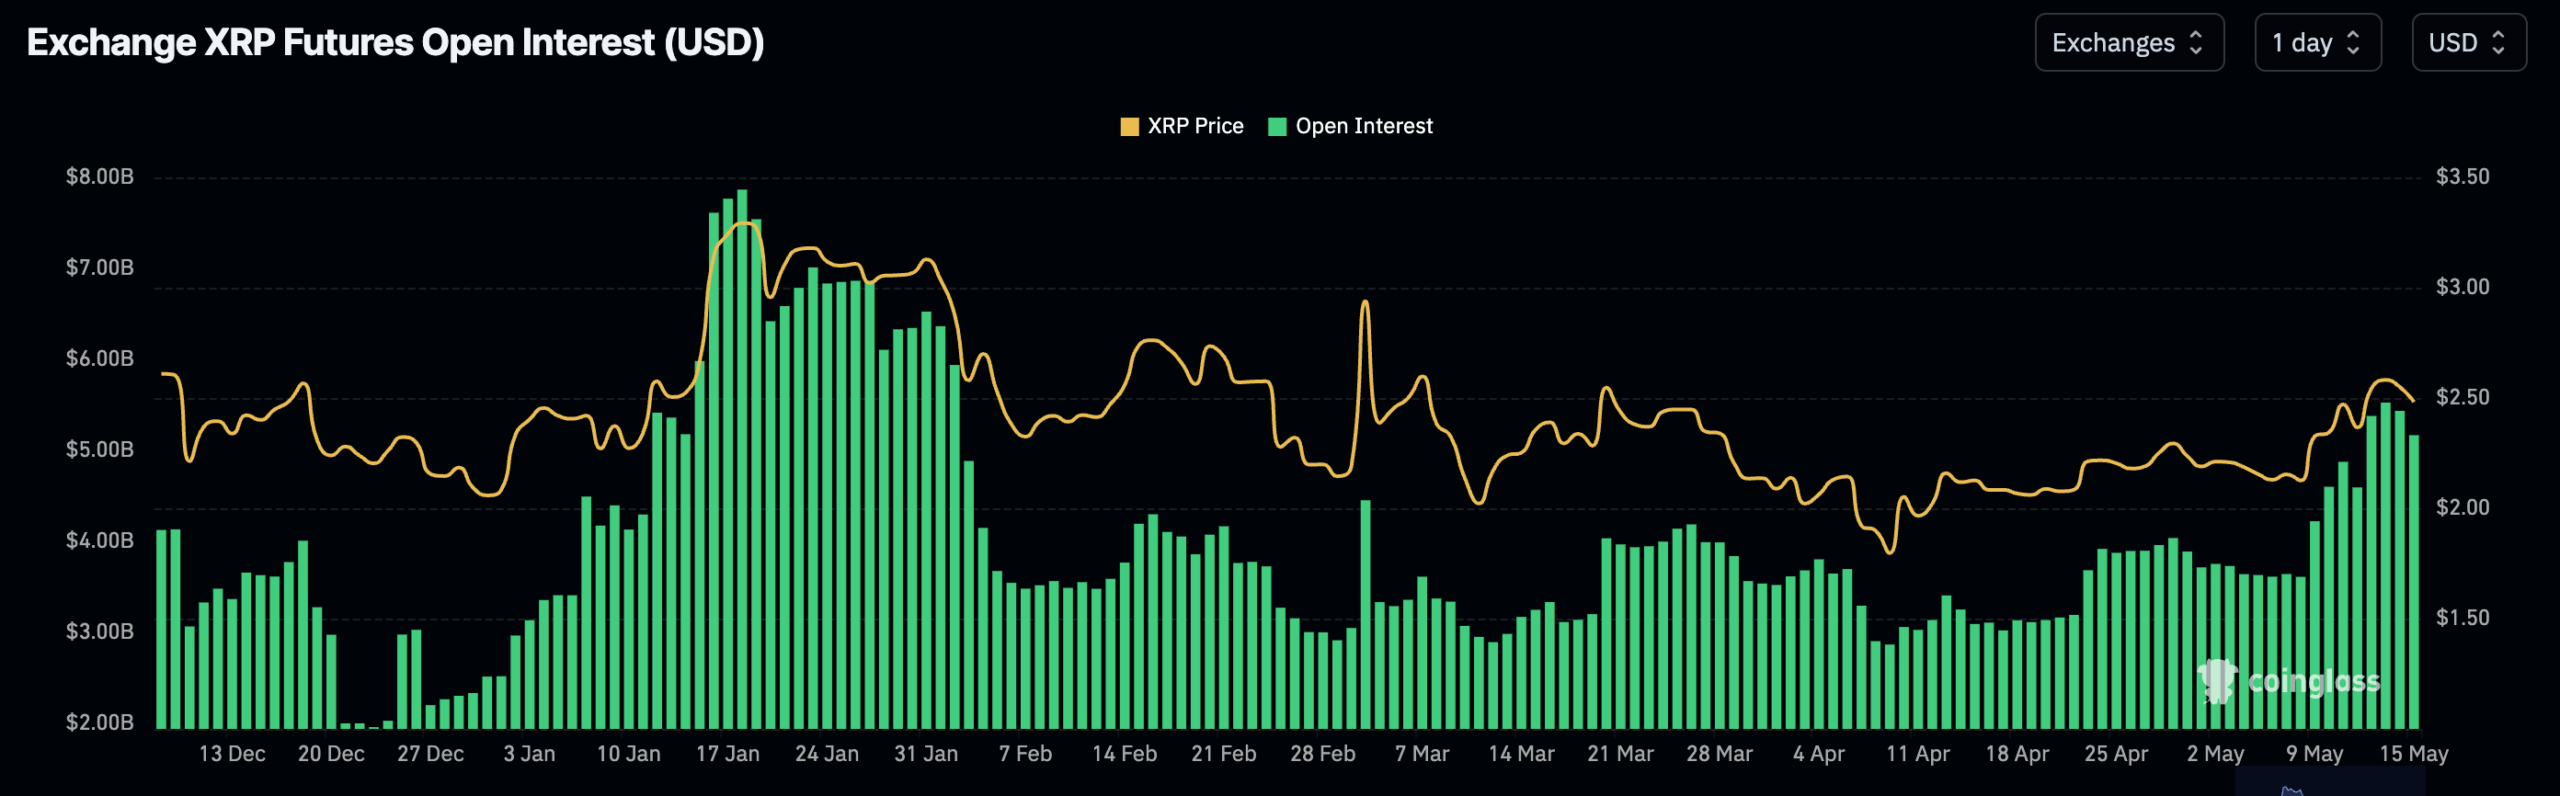Click the 13 Dec date label
2560x796 pixels.
(232, 754)
